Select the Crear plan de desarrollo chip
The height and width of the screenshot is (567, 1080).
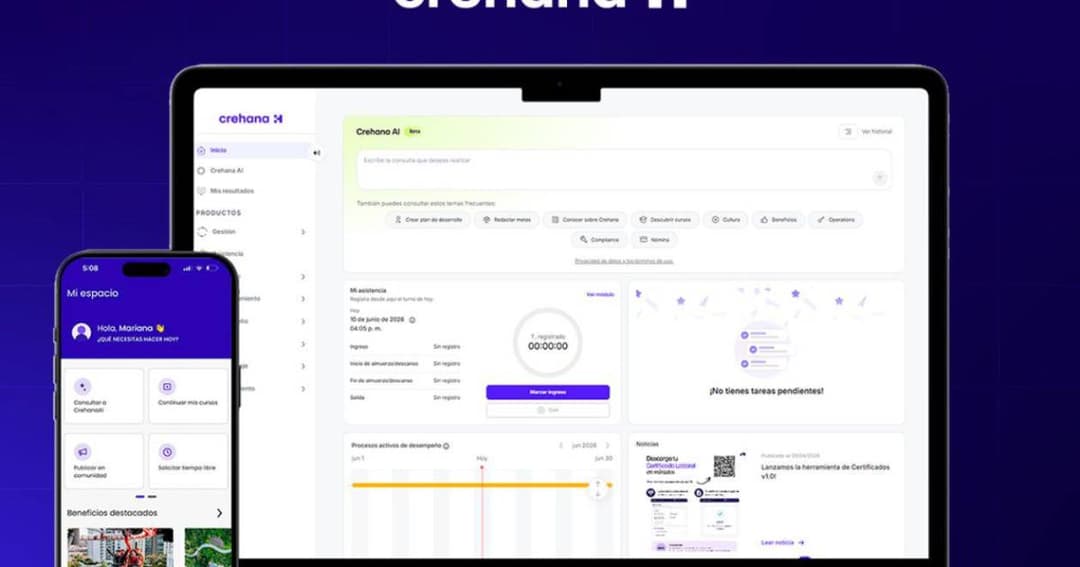point(428,220)
